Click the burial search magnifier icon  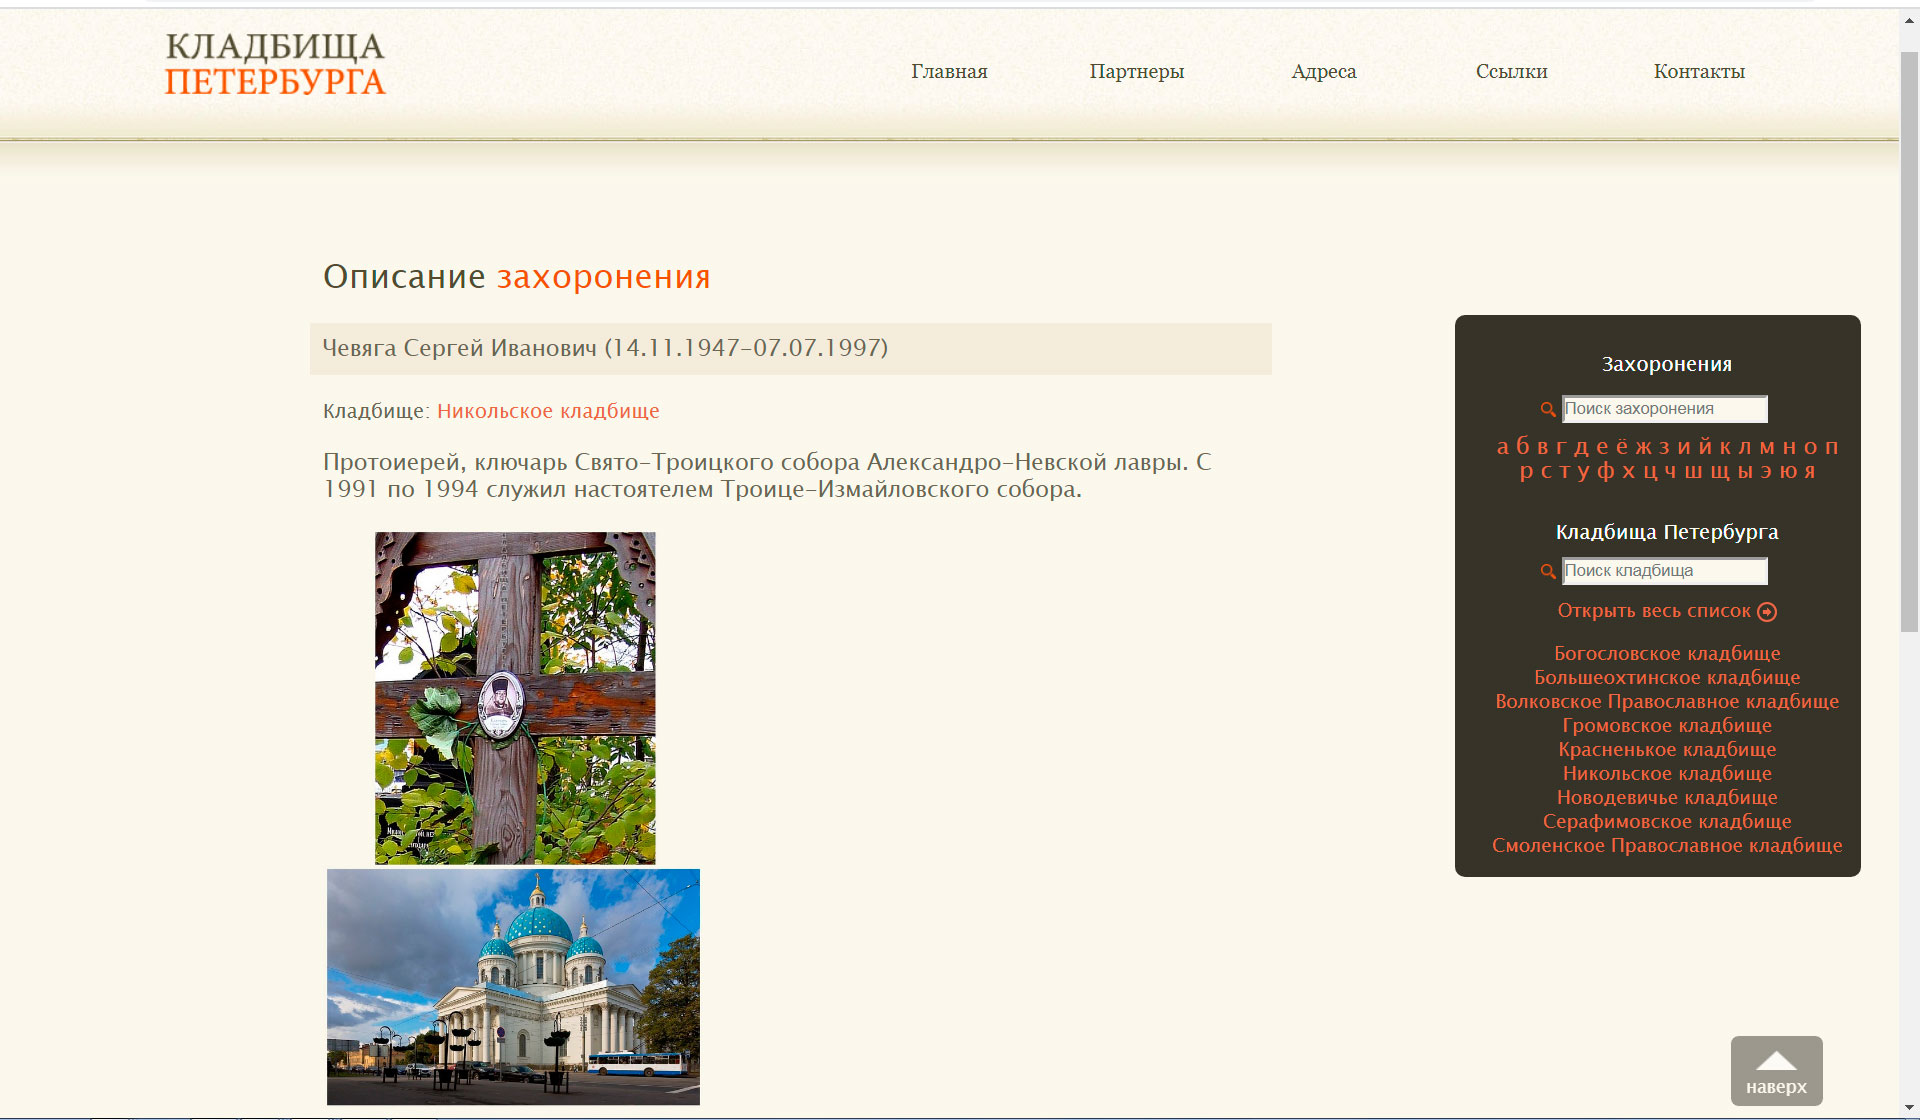tap(1548, 409)
